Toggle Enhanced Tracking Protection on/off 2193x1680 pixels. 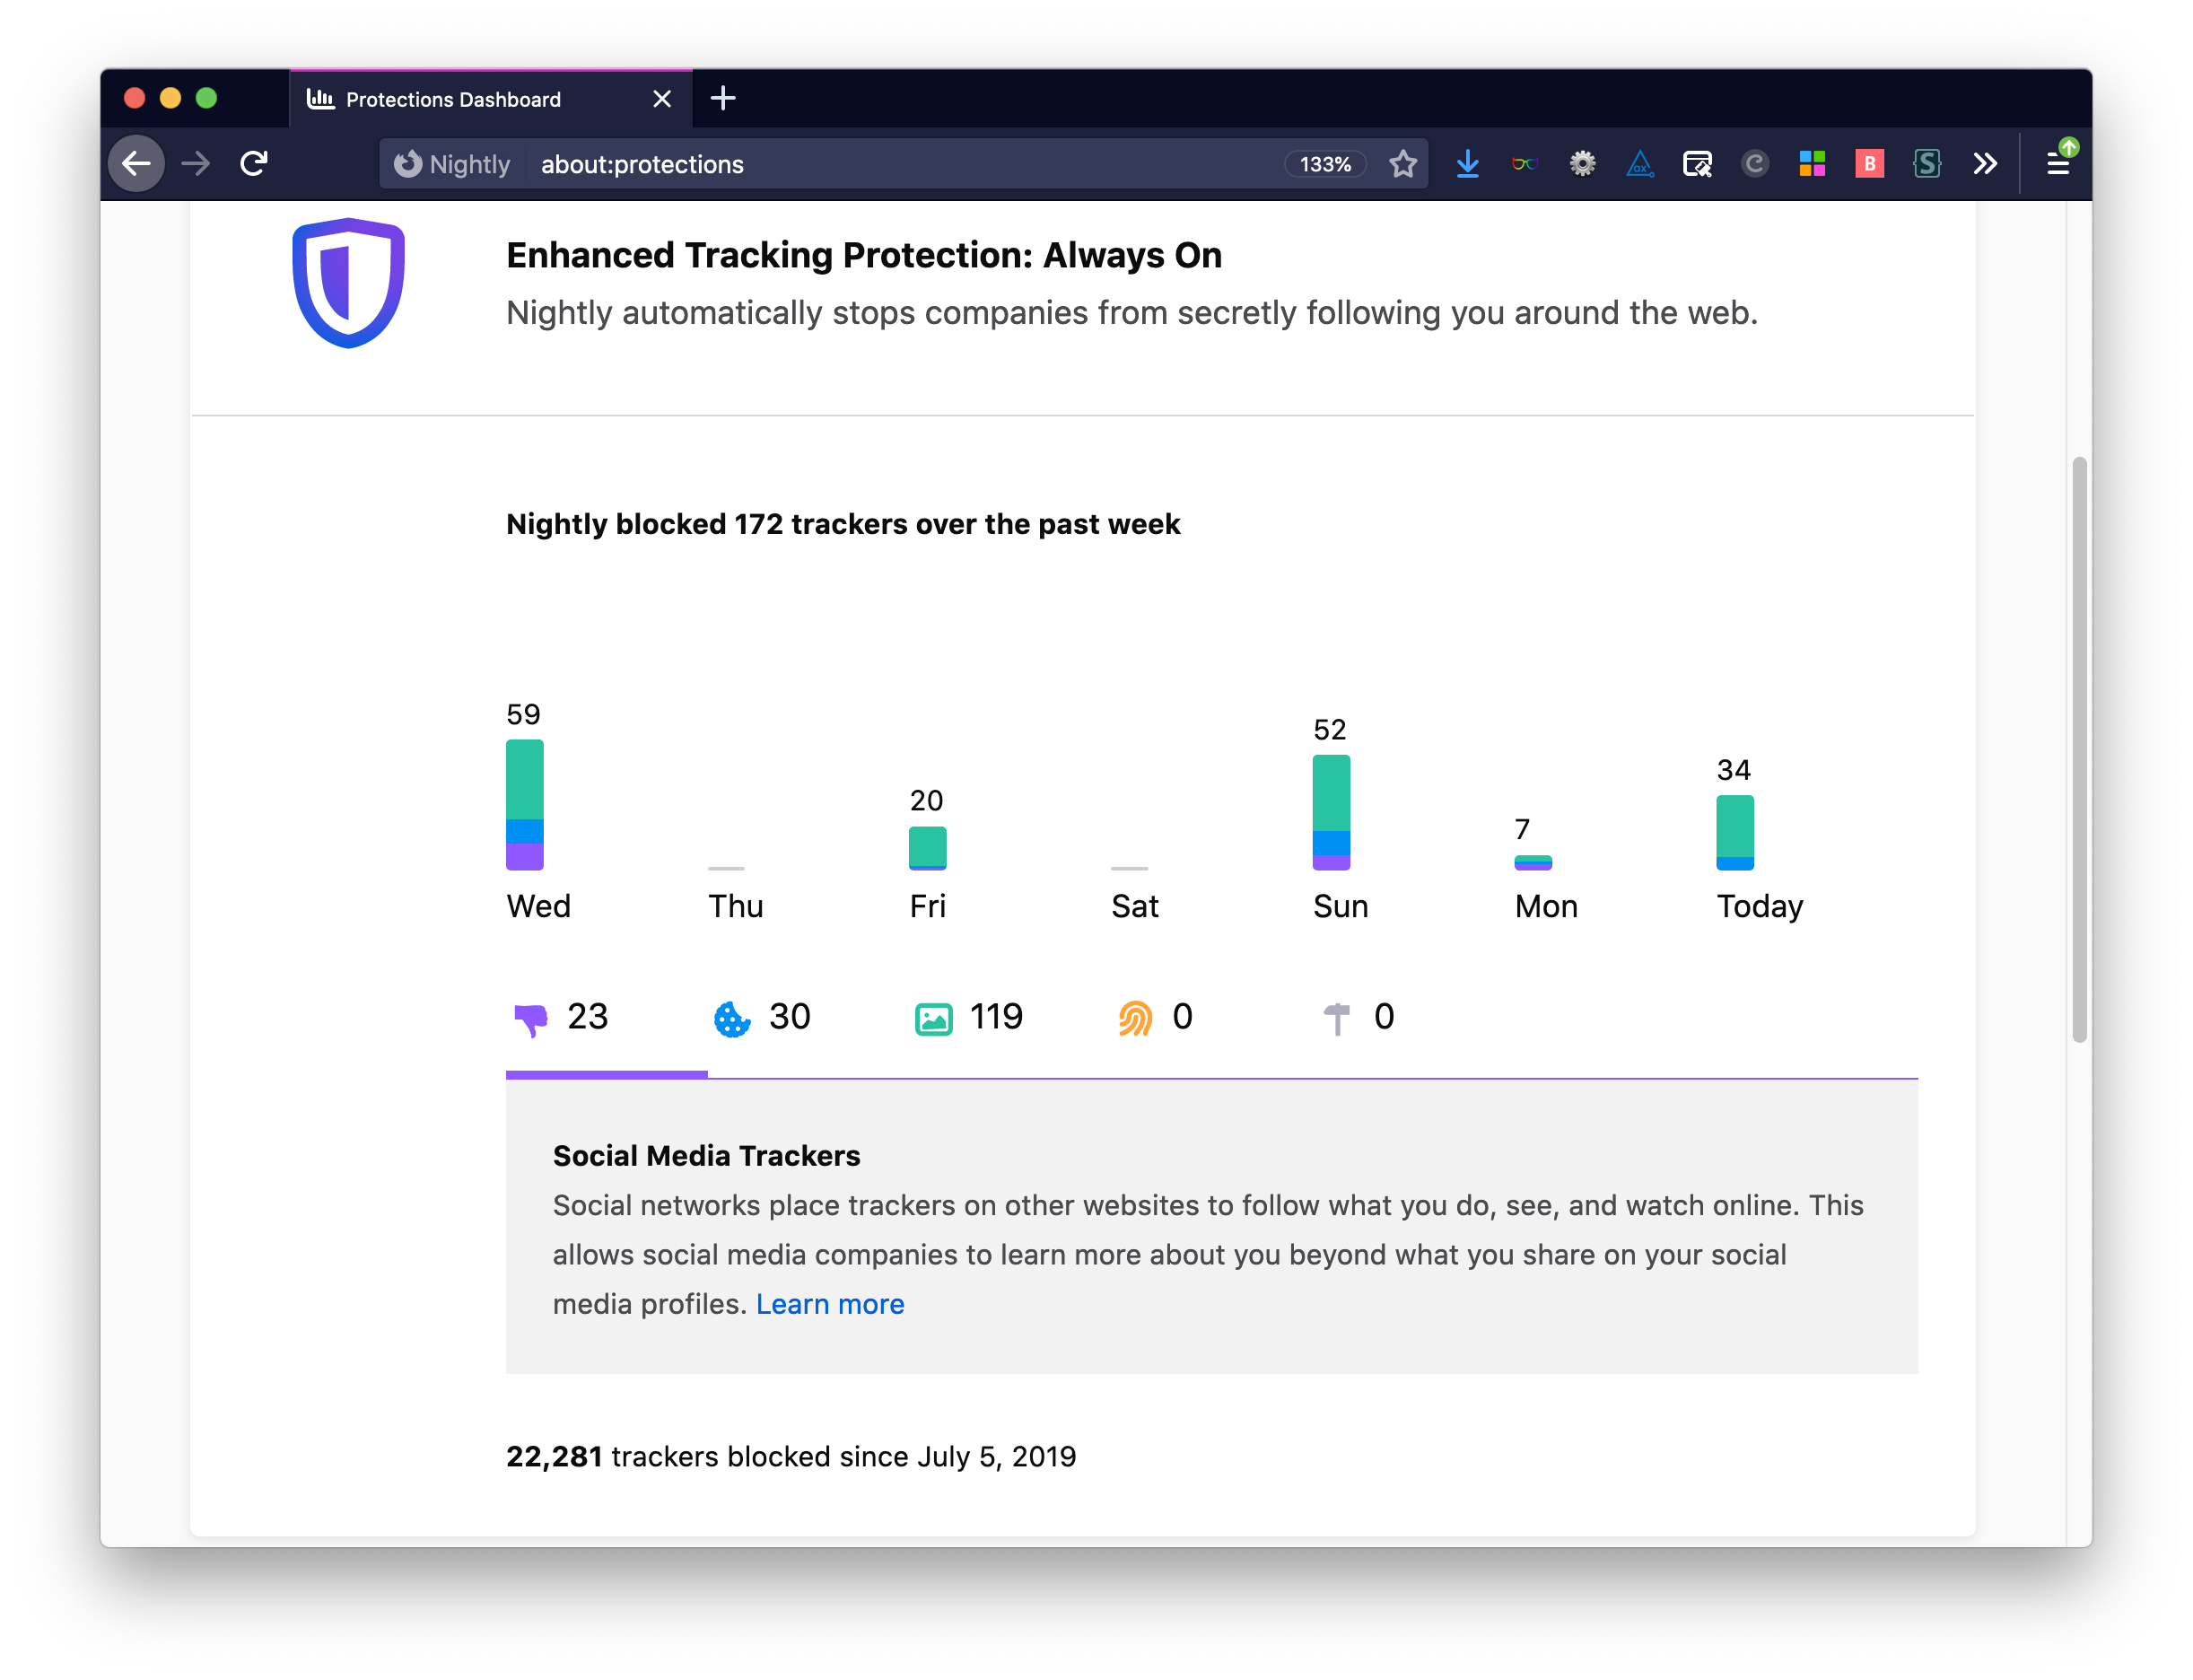tap(349, 283)
